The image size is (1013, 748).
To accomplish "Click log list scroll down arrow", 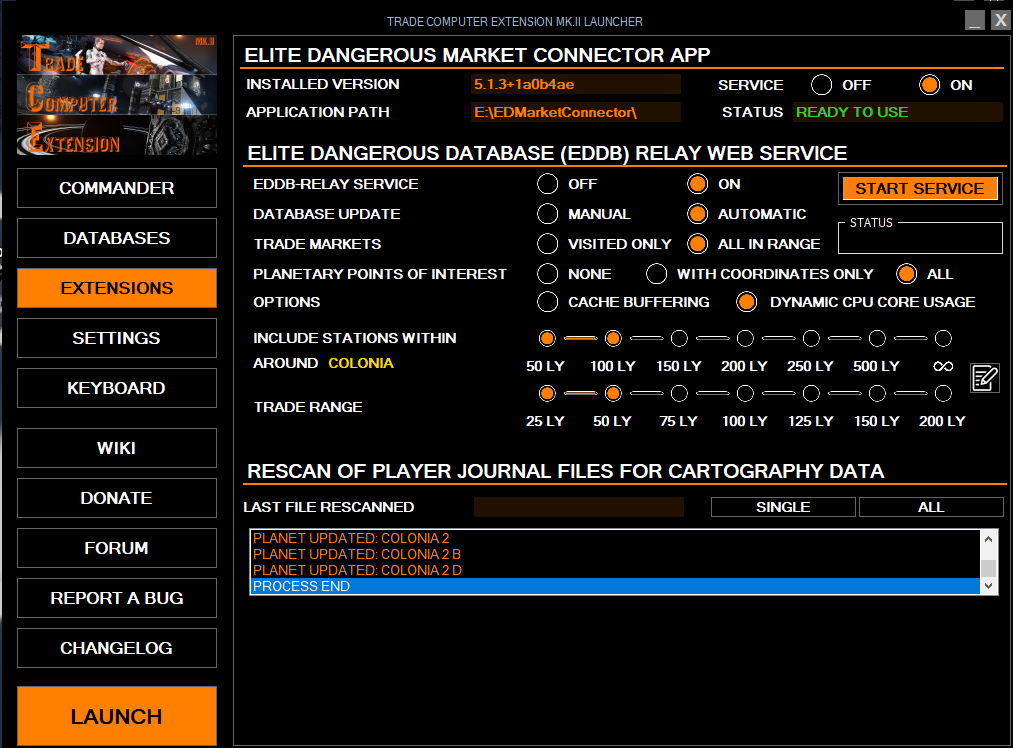I will 988,586.
